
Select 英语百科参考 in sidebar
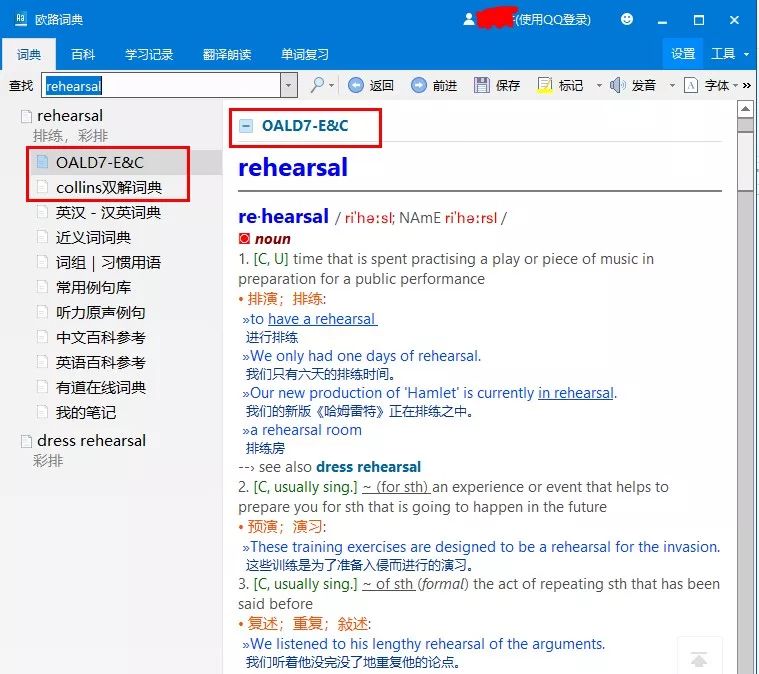point(101,363)
